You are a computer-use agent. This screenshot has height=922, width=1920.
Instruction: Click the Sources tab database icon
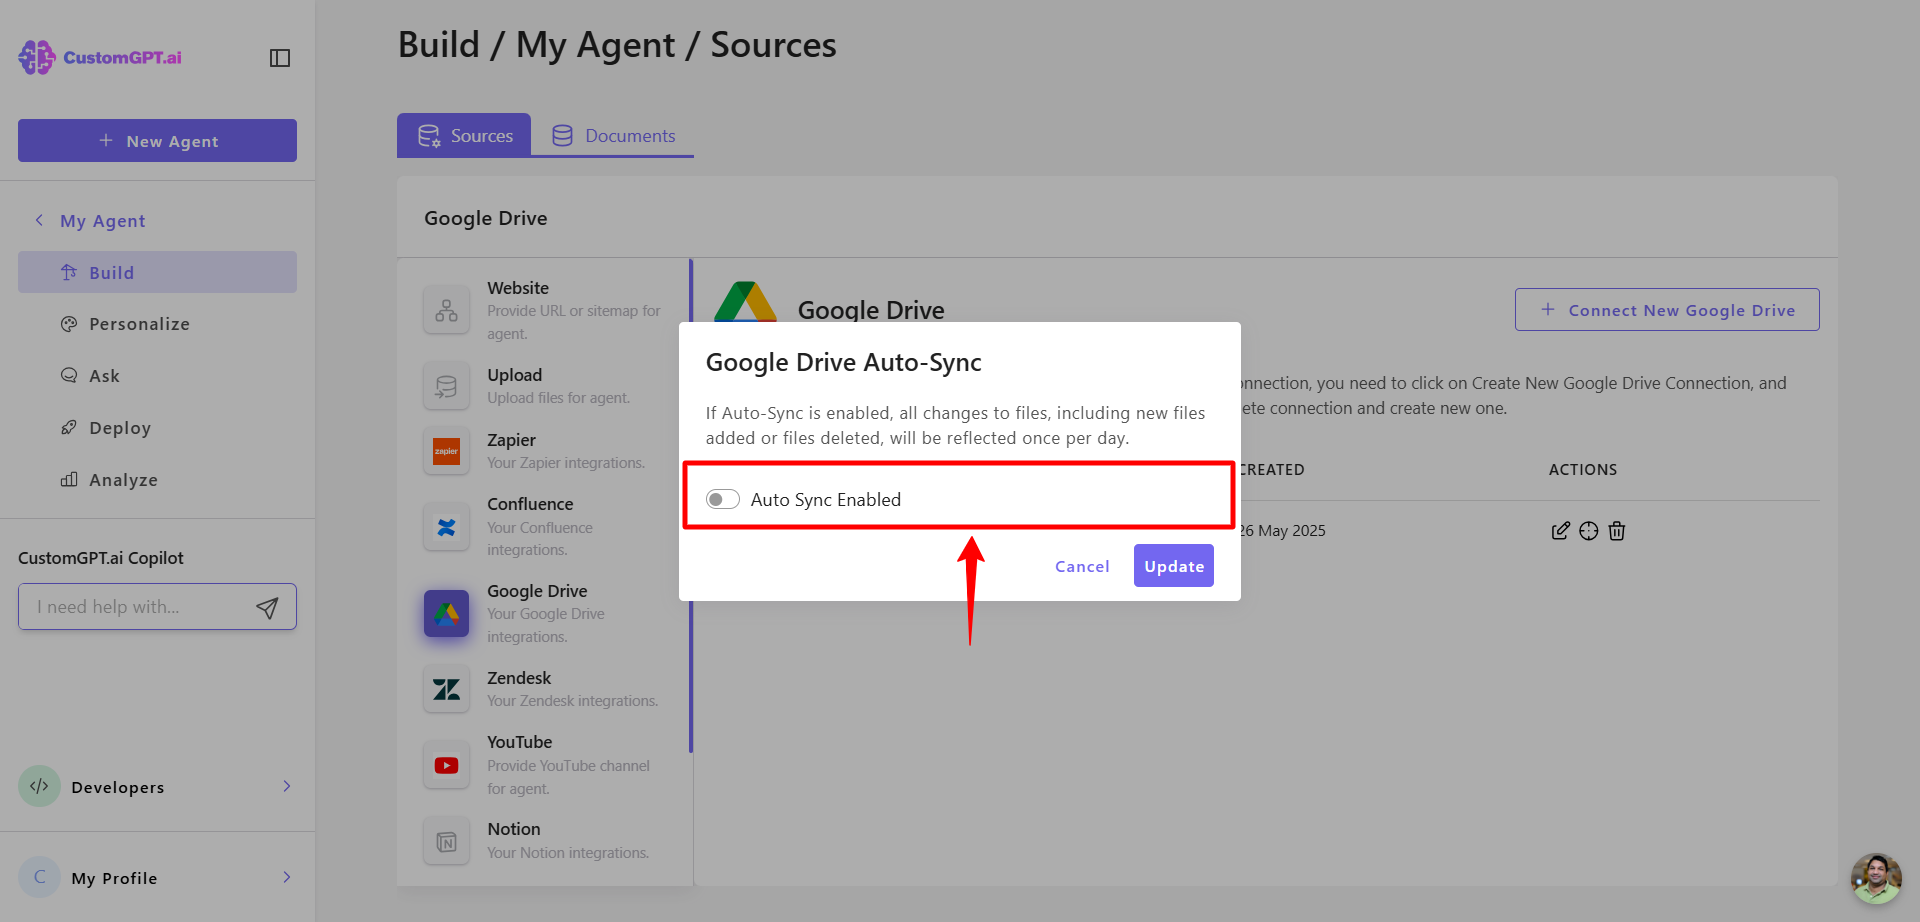coord(429,136)
